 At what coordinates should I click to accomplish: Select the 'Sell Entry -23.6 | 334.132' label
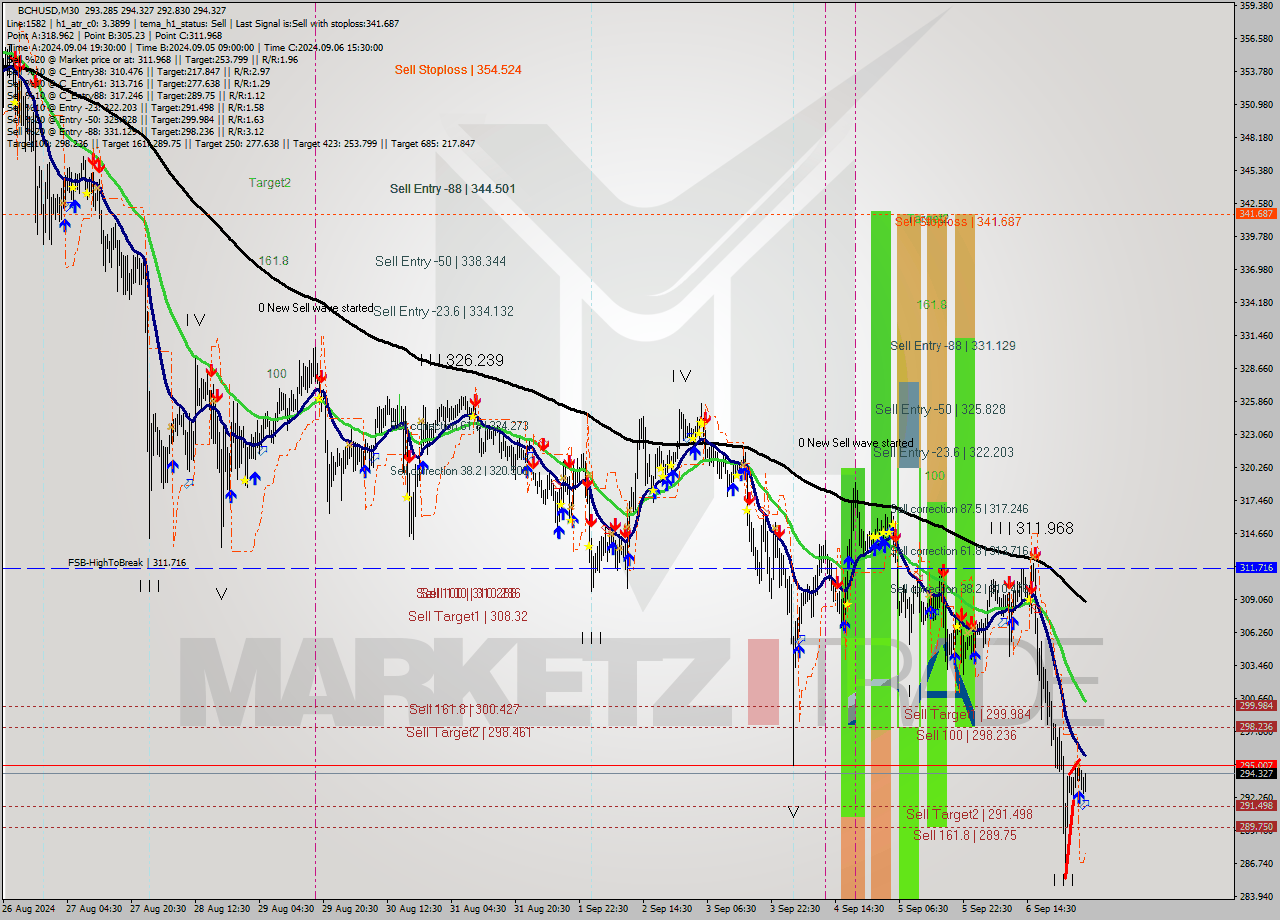[443, 312]
